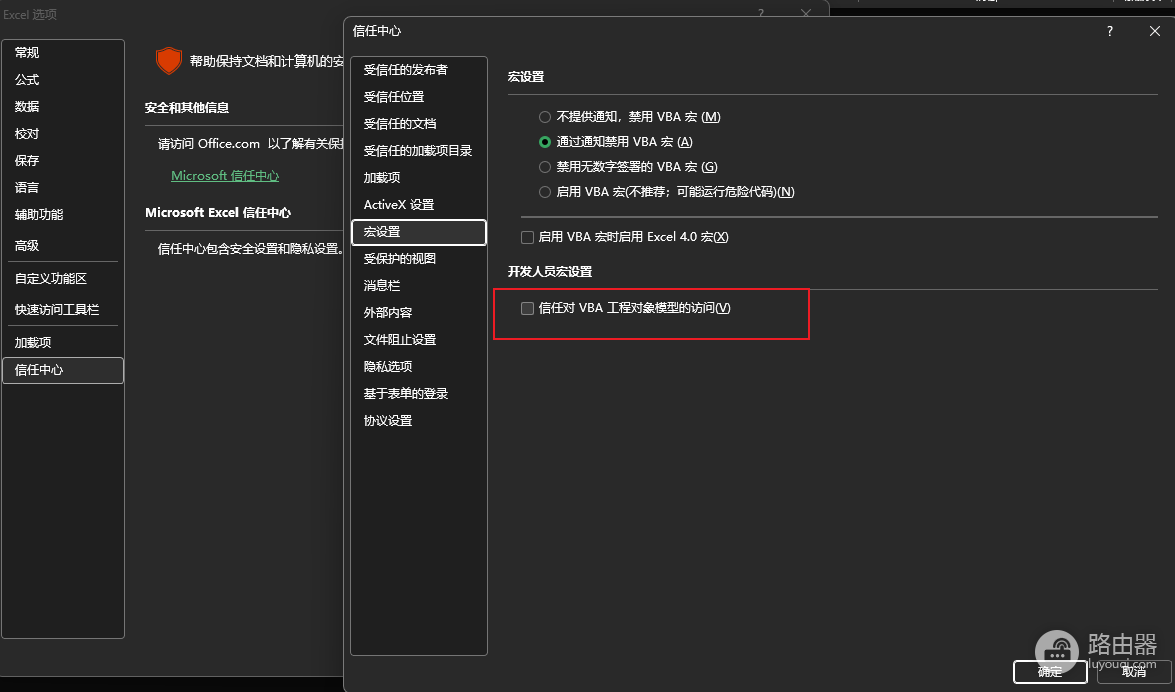
Task: Click 取消 button in Trust Center
Action: click(x=1134, y=672)
